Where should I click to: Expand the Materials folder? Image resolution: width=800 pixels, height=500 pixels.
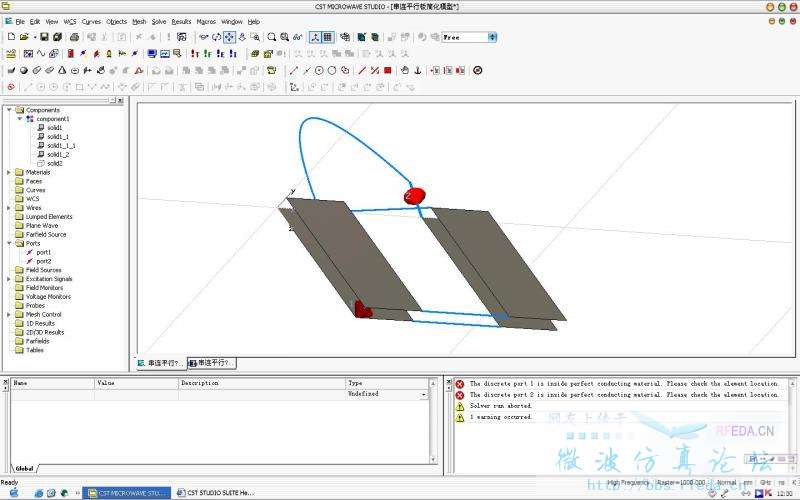(9, 172)
